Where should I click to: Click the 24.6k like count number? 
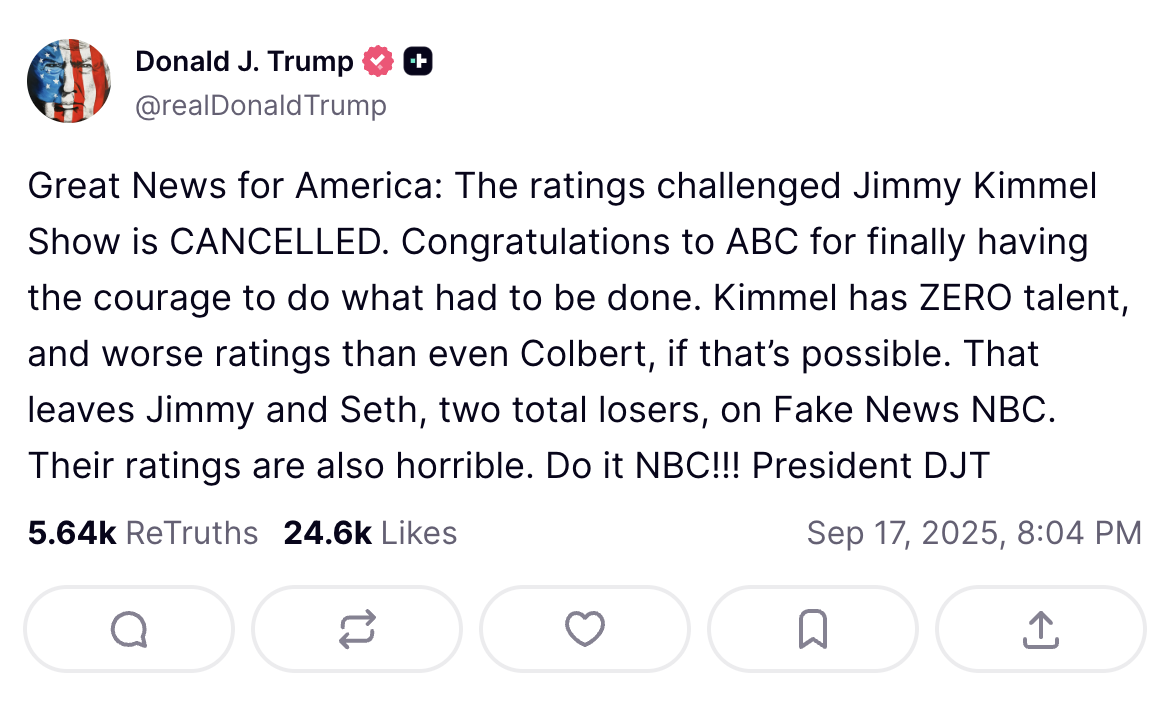click(327, 533)
